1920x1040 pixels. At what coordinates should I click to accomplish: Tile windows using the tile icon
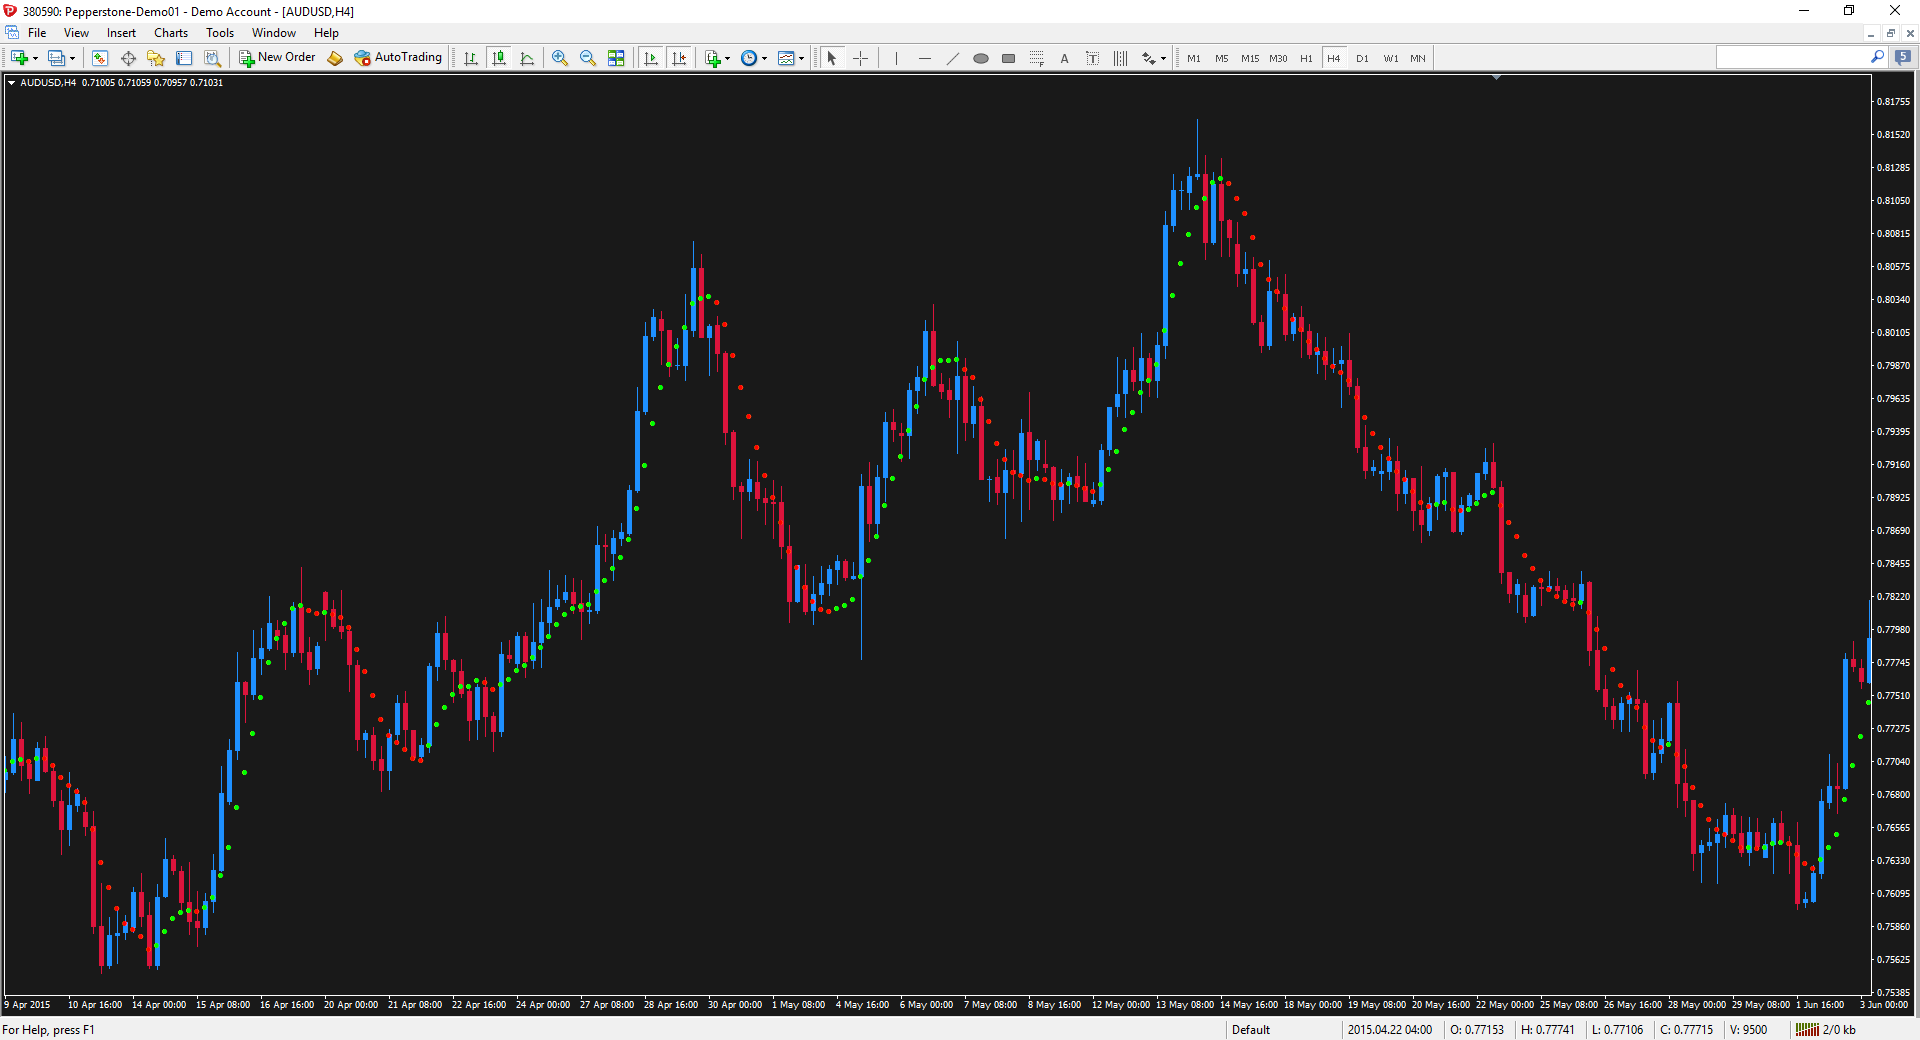tap(616, 58)
